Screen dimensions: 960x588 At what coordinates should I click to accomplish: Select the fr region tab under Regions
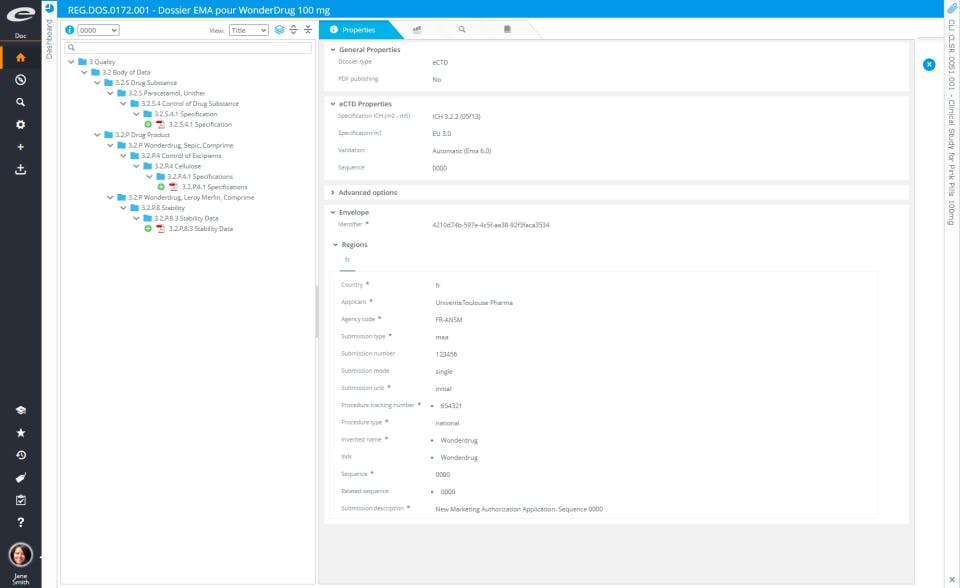coord(347,259)
